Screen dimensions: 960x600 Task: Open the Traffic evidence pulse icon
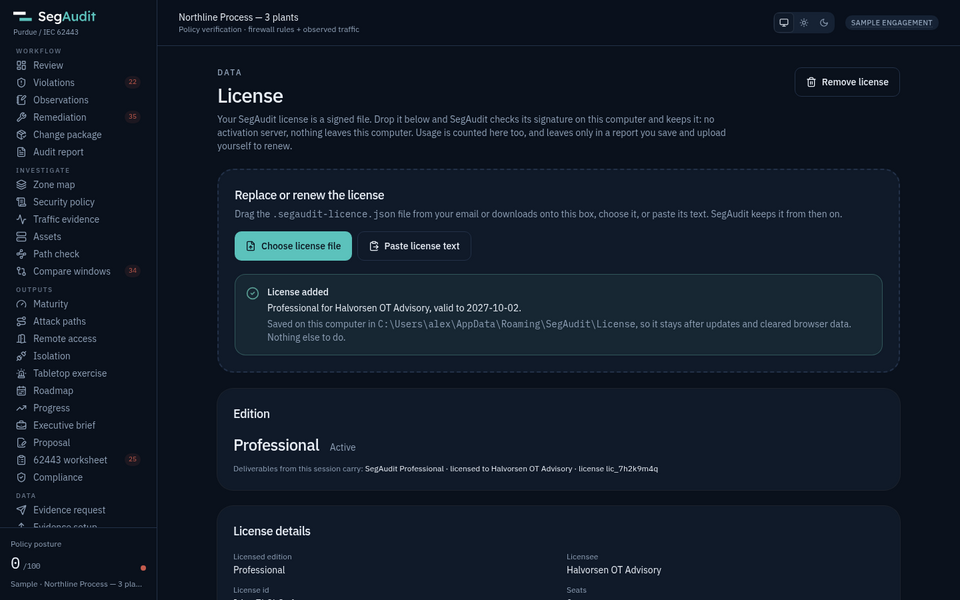click(x=21, y=219)
